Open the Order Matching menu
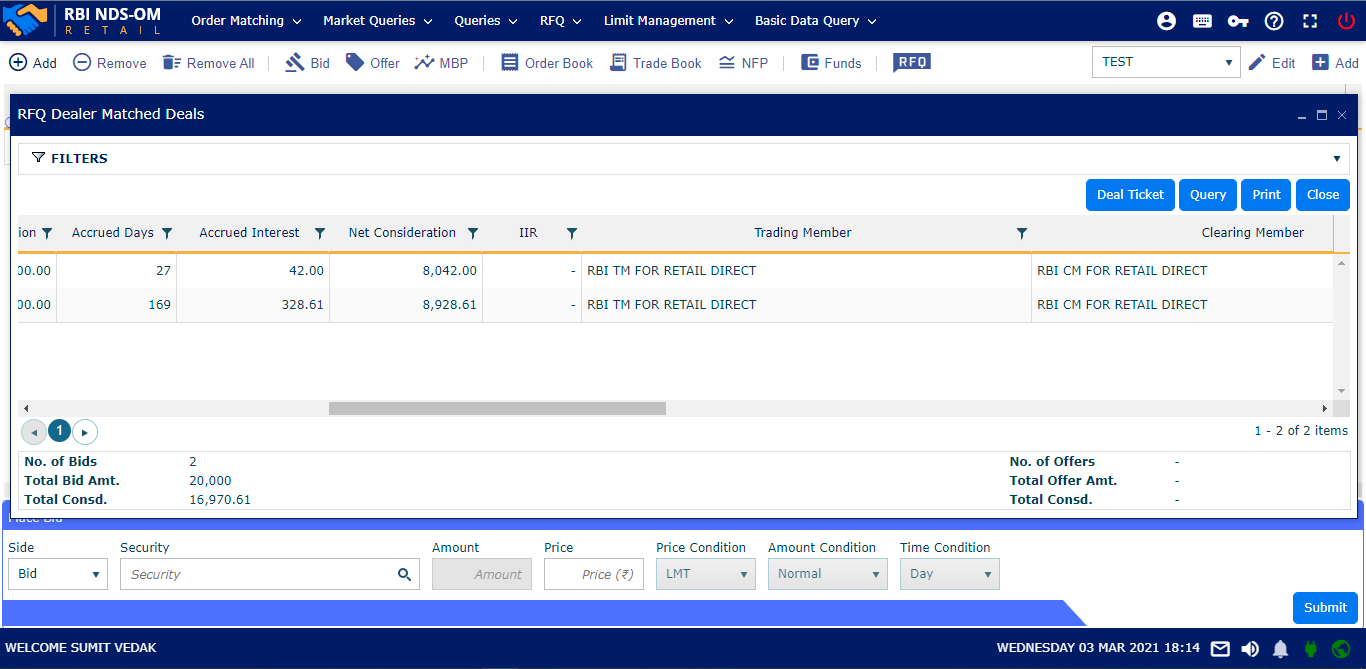1366x669 pixels. [x=246, y=21]
